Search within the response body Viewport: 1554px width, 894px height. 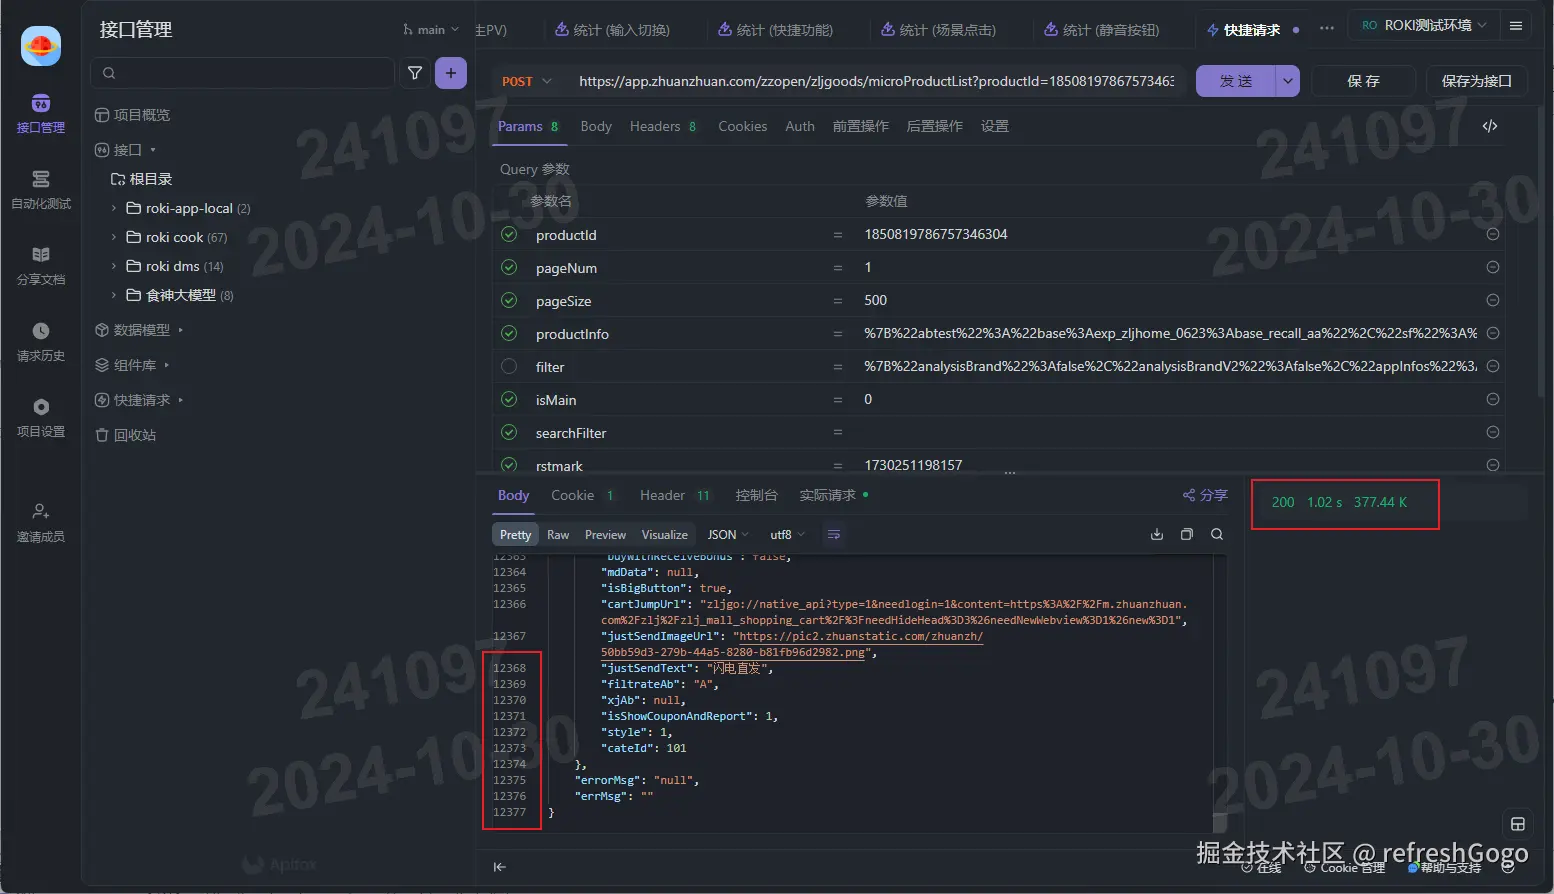pyautogui.click(x=1217, y=534)
